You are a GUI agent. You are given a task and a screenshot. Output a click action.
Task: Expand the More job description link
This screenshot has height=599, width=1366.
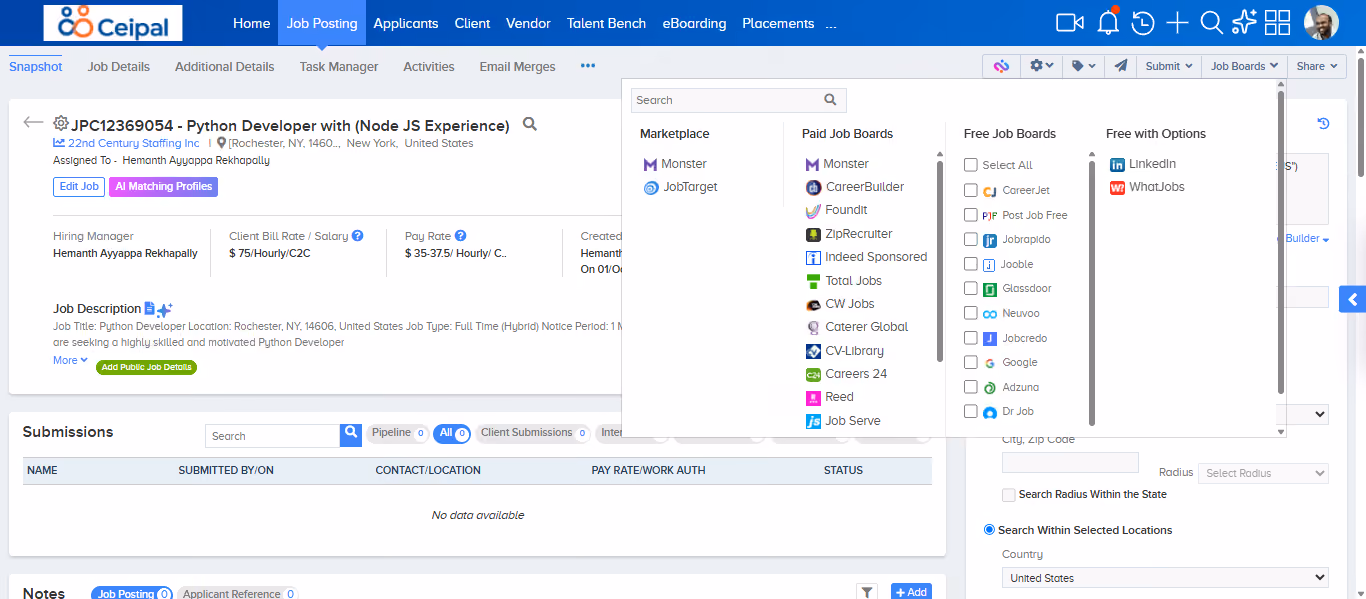[x=70, y=360]
